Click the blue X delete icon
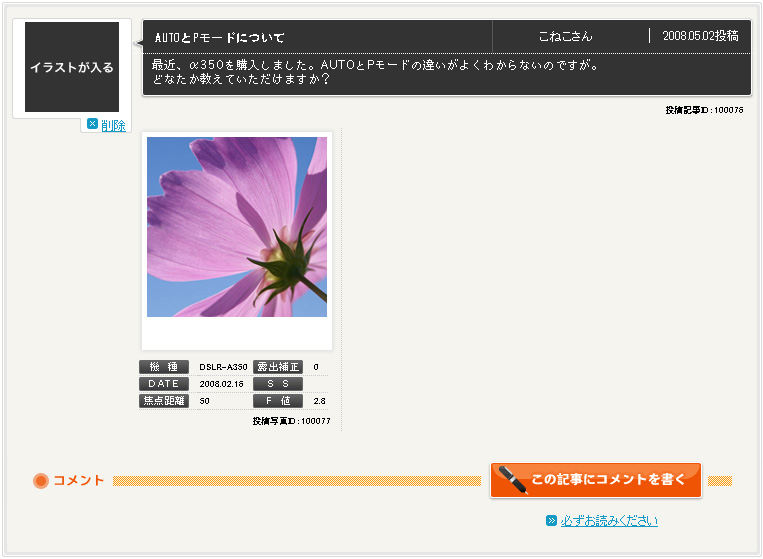 click(92, 124)
